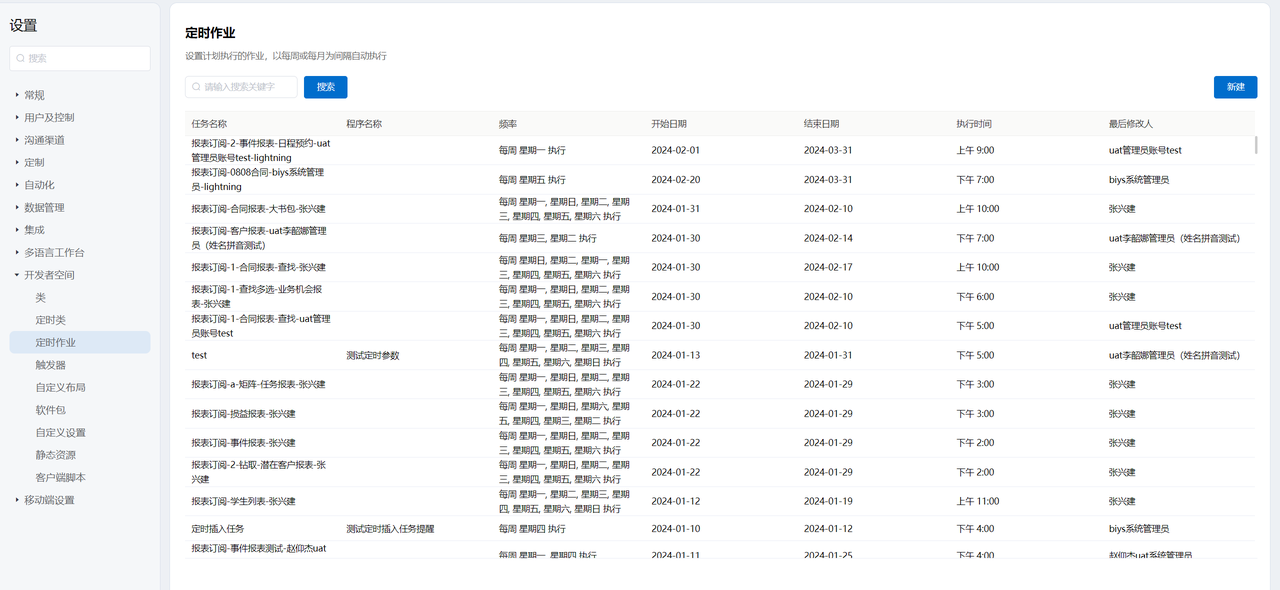1280x590 pixels.
Task: Click the magnifier icon in sidebar search
Action: [21, 58]
